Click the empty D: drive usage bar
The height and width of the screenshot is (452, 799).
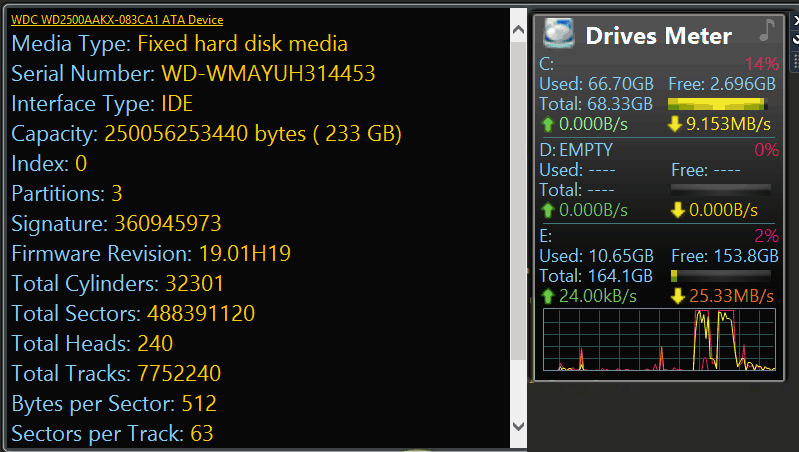tap(721, 190)
